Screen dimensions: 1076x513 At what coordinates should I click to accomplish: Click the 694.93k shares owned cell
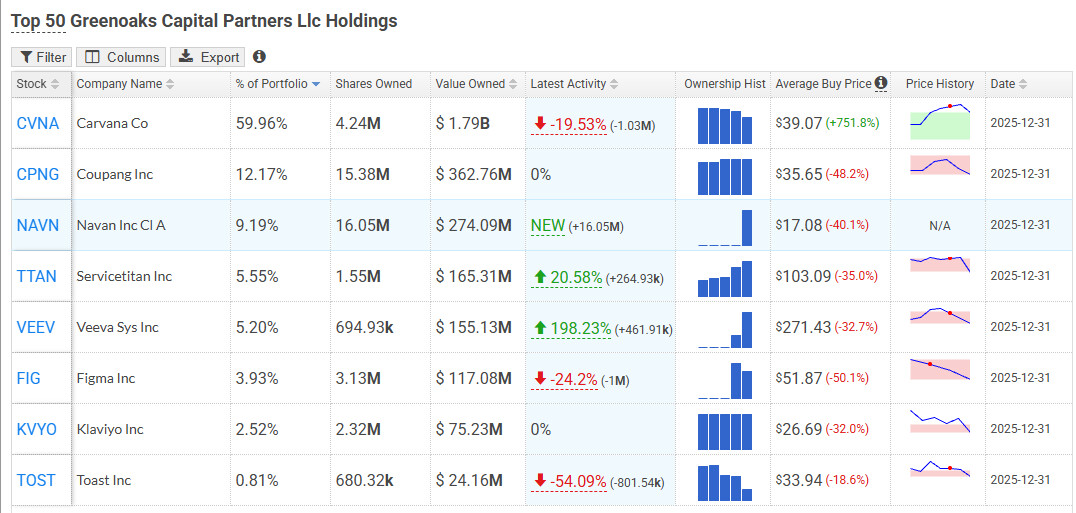(x=364, y=327)
